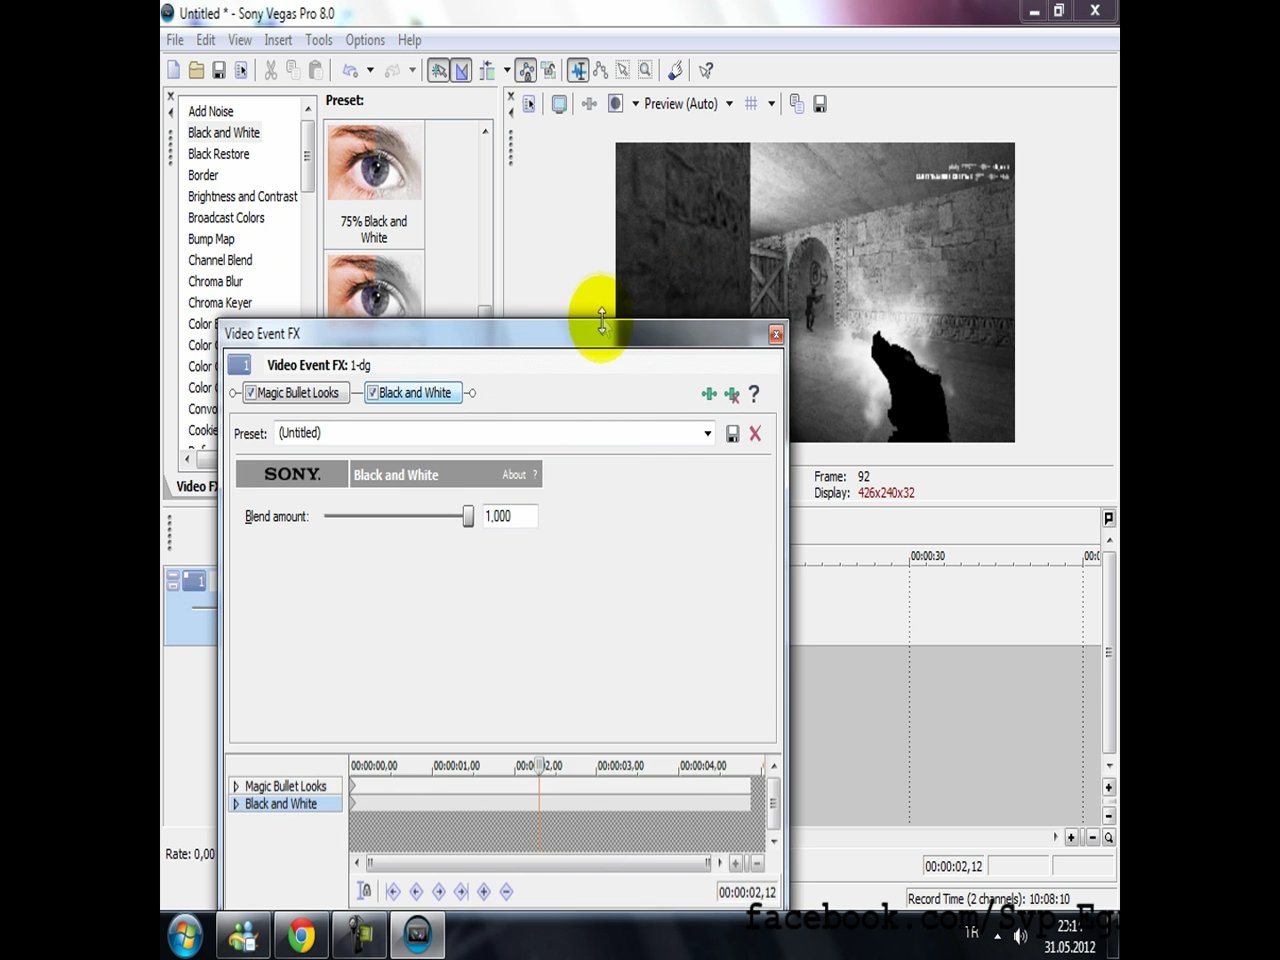Select Black and White in the FX list
The width and height of the screenshot is (1280, 960).
tap(224, 133)
